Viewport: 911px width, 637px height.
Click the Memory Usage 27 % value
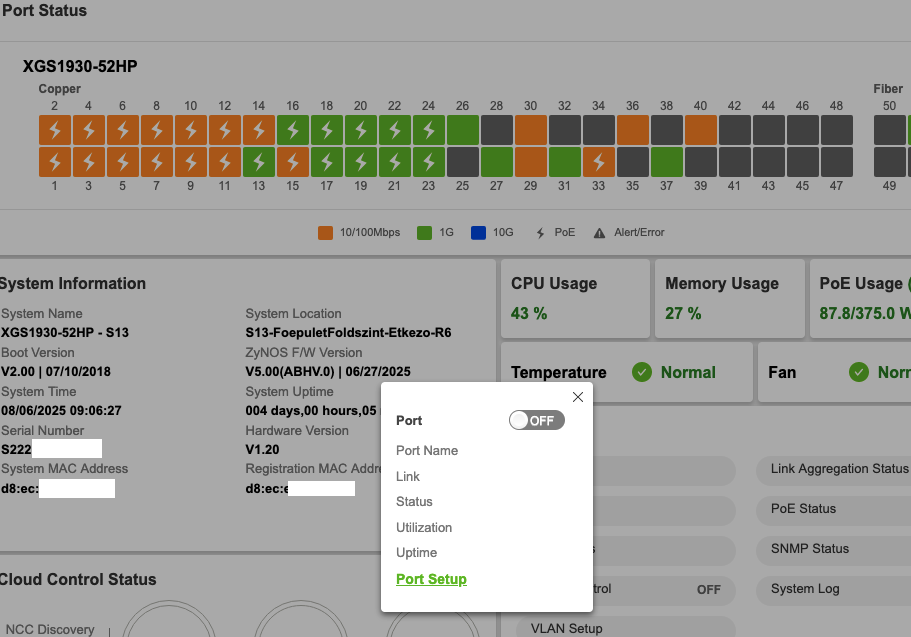(x=683, y=313)
